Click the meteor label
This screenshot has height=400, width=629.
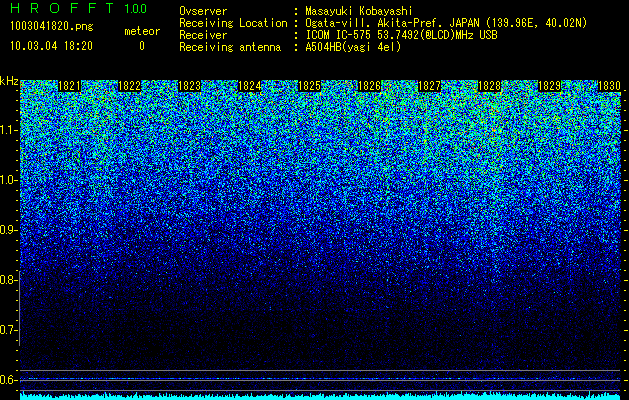click(x=142, y=31)
